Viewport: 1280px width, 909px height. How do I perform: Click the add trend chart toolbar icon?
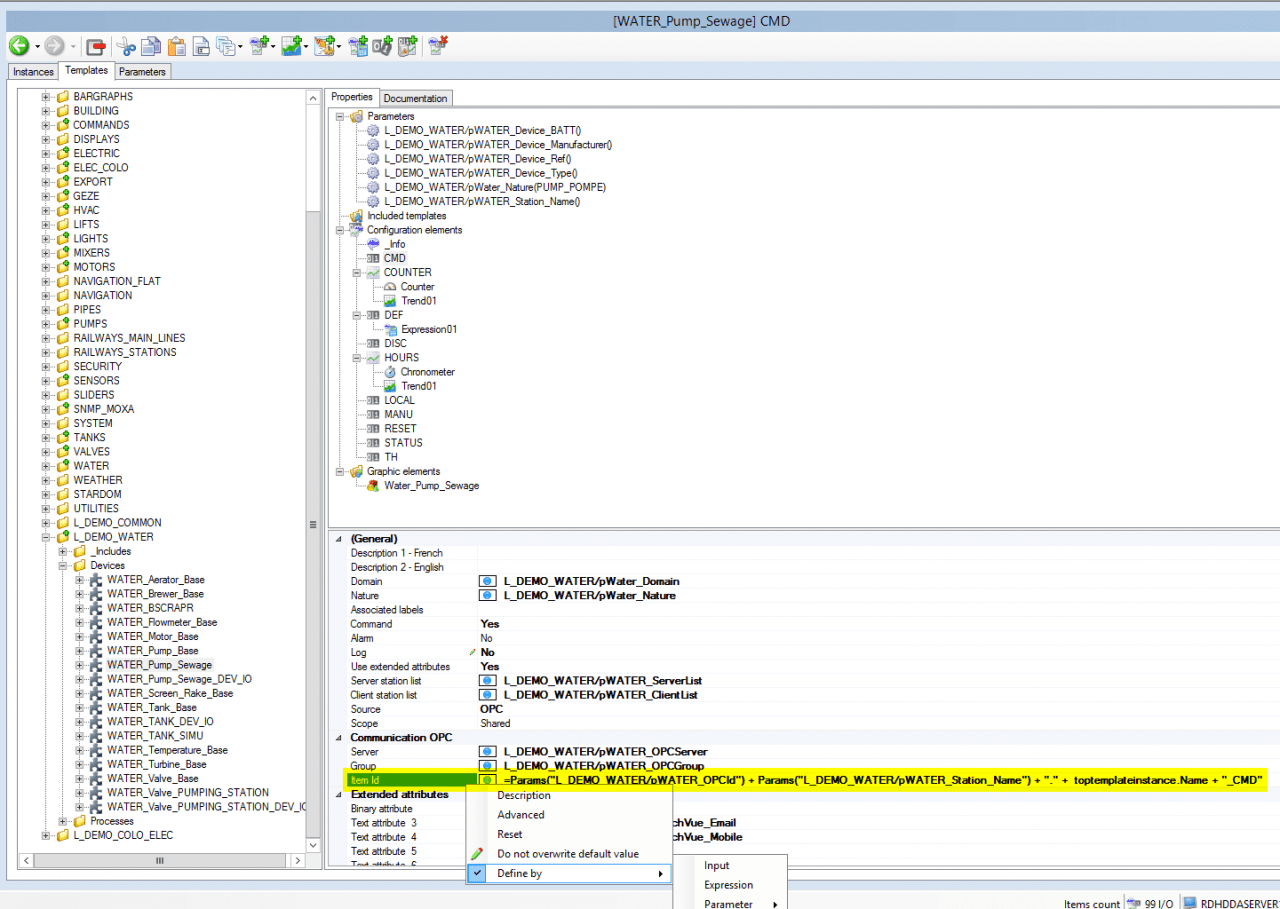pos(291,46)
